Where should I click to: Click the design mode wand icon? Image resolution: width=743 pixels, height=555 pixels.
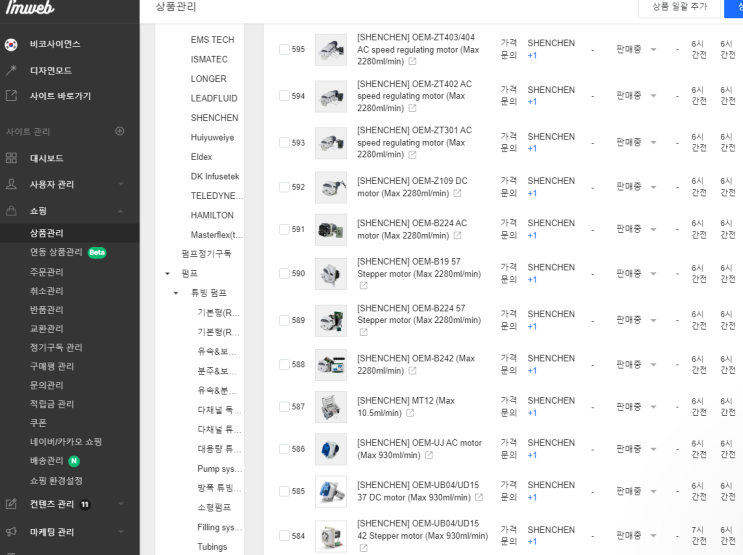point(11,70)
